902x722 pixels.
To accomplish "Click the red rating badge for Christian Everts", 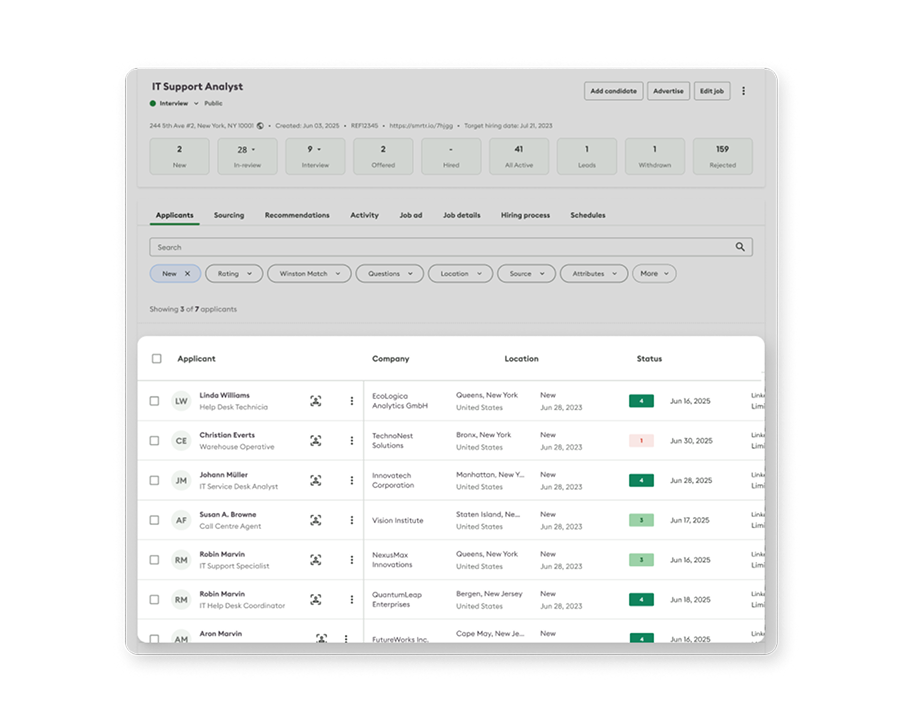I will tap(641, 441).
